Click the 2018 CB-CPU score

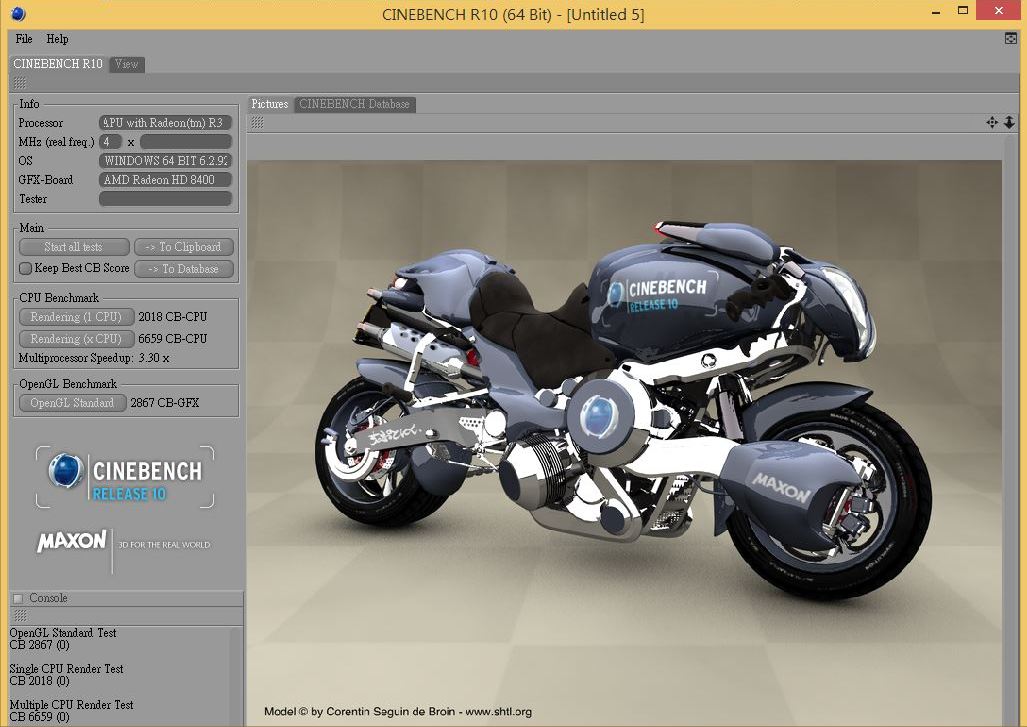[173, 317]
